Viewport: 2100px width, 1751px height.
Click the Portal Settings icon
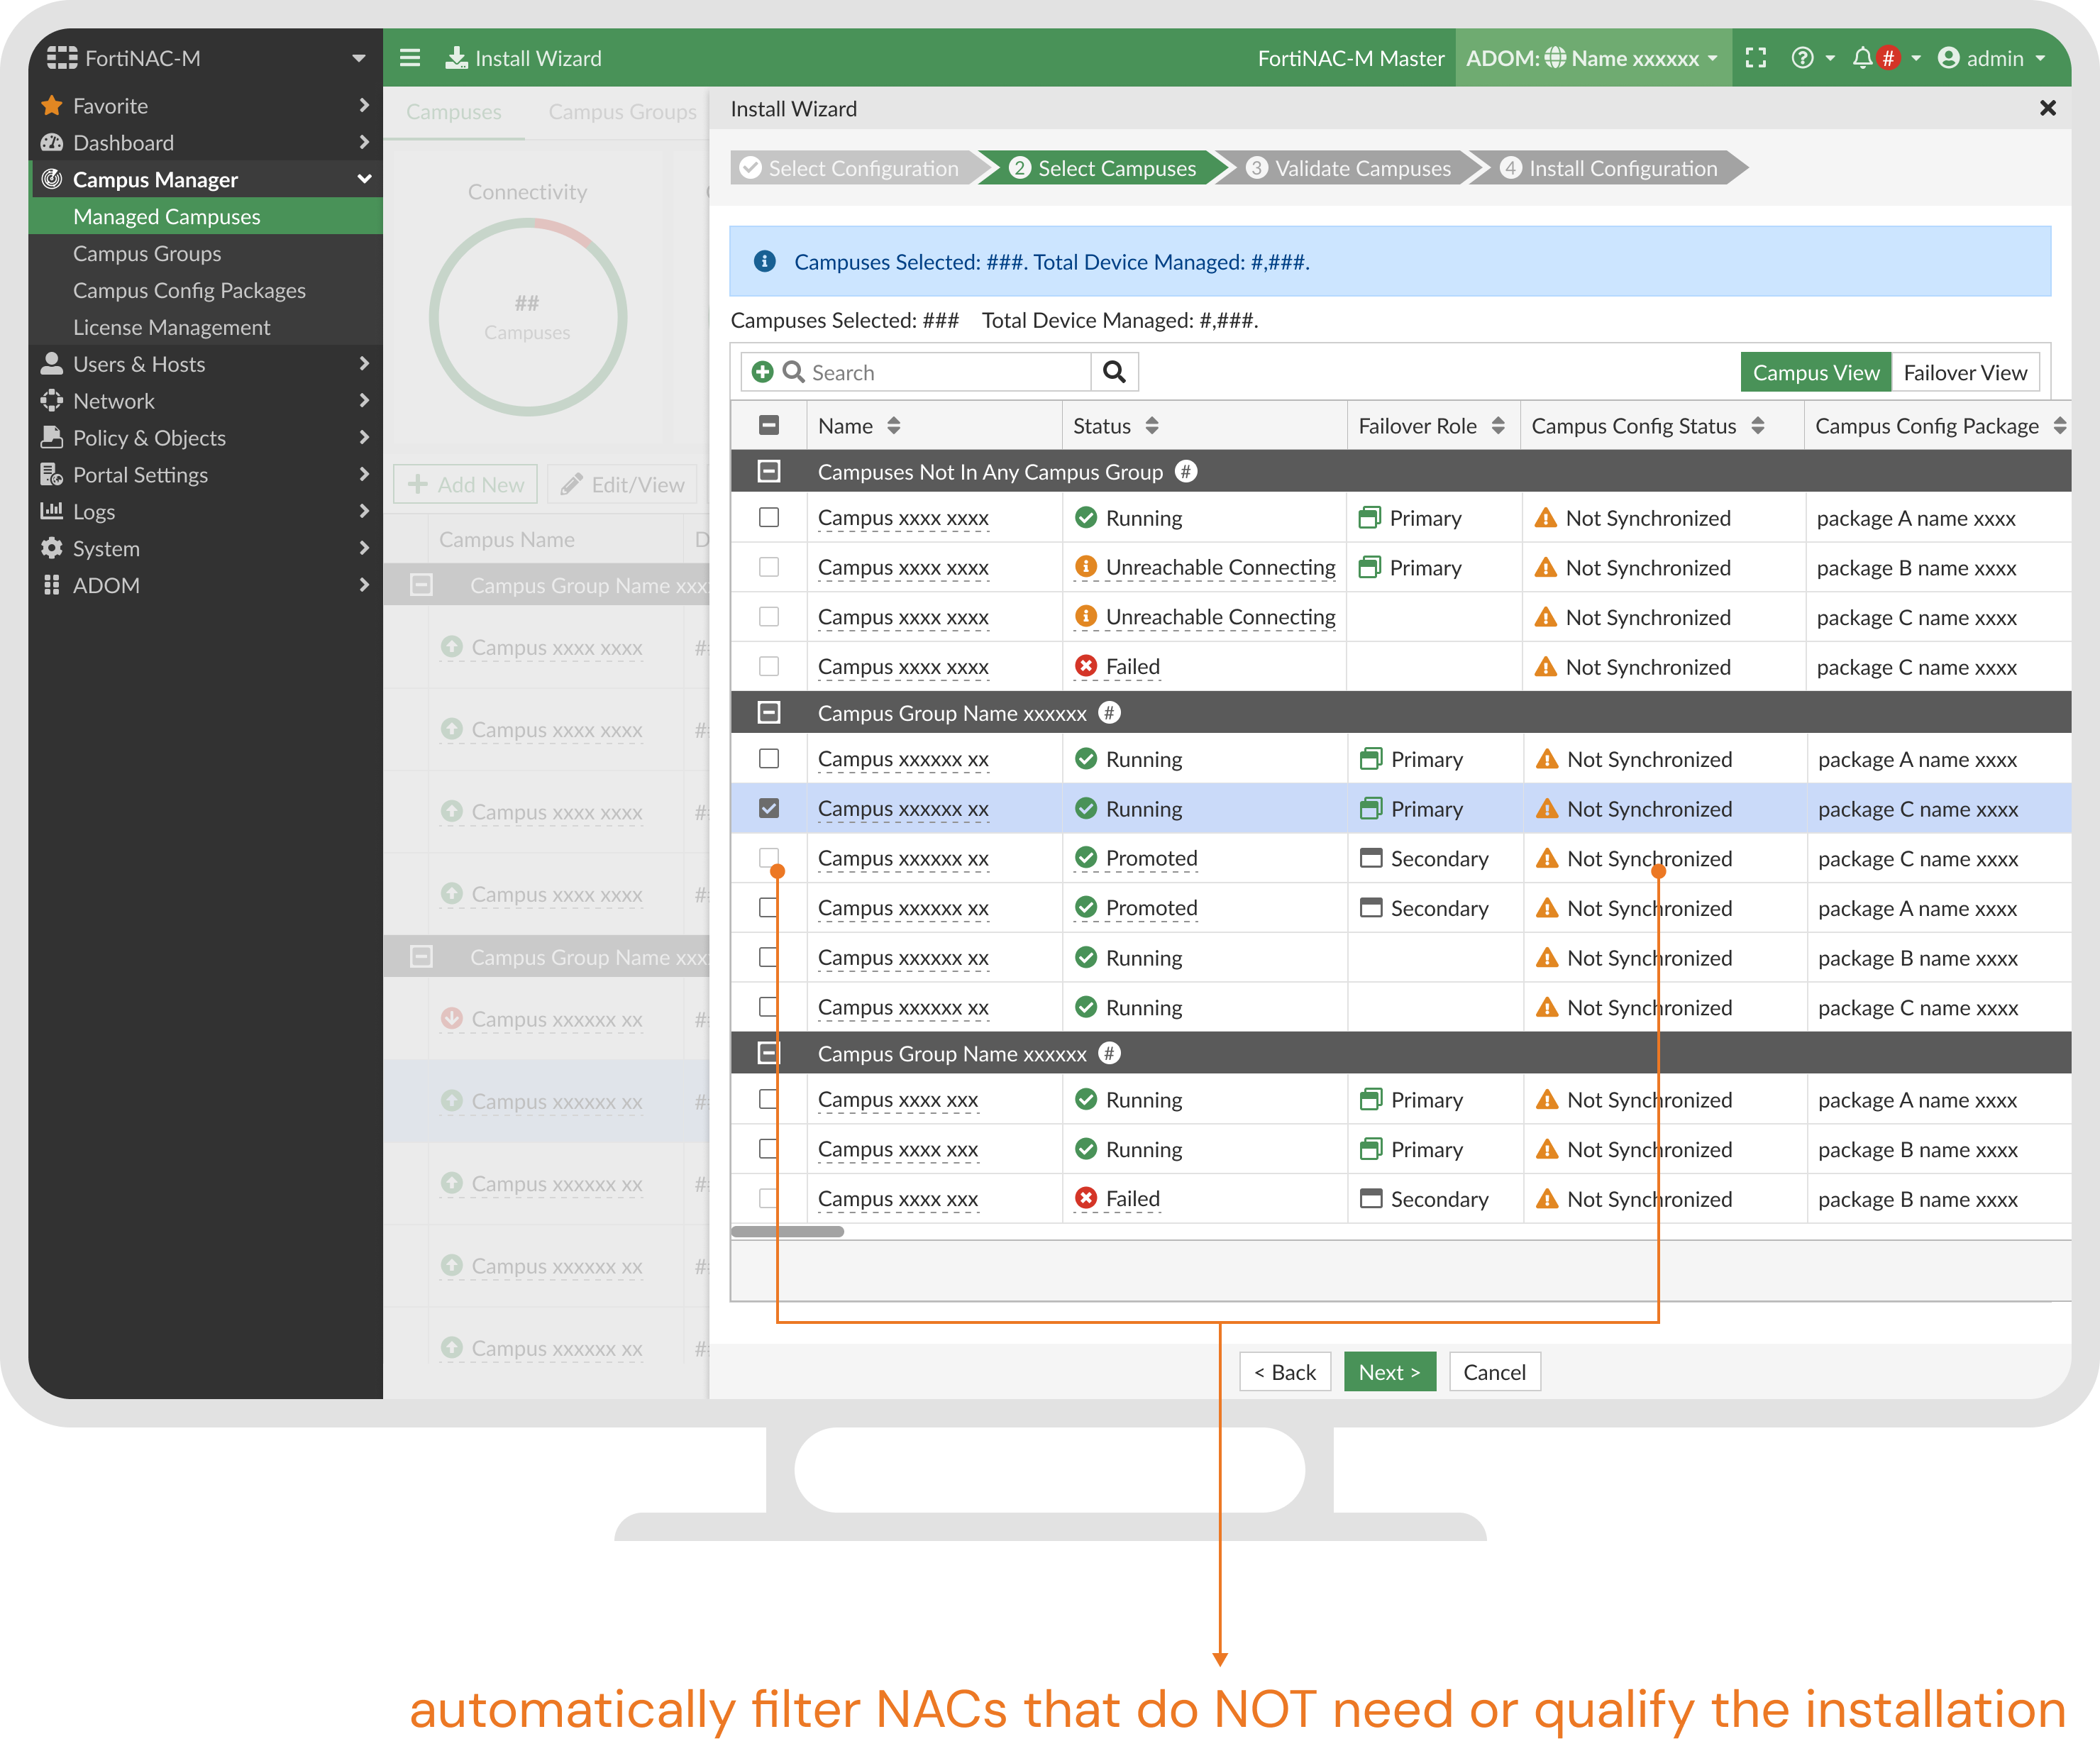[52, 474]
